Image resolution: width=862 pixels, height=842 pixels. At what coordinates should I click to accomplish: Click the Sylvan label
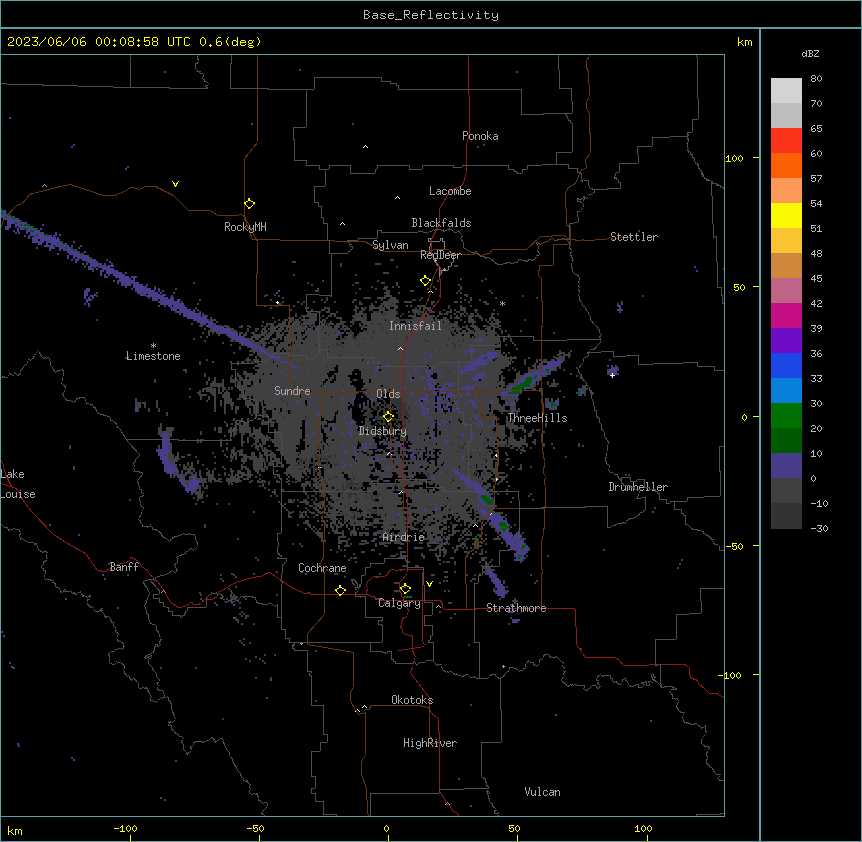390,245
